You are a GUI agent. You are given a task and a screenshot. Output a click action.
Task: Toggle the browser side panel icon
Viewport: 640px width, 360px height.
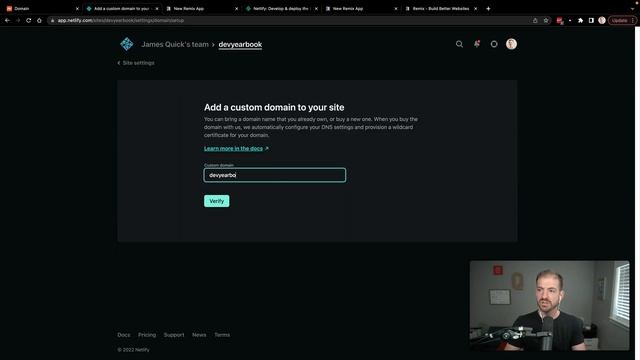point(591,20)
